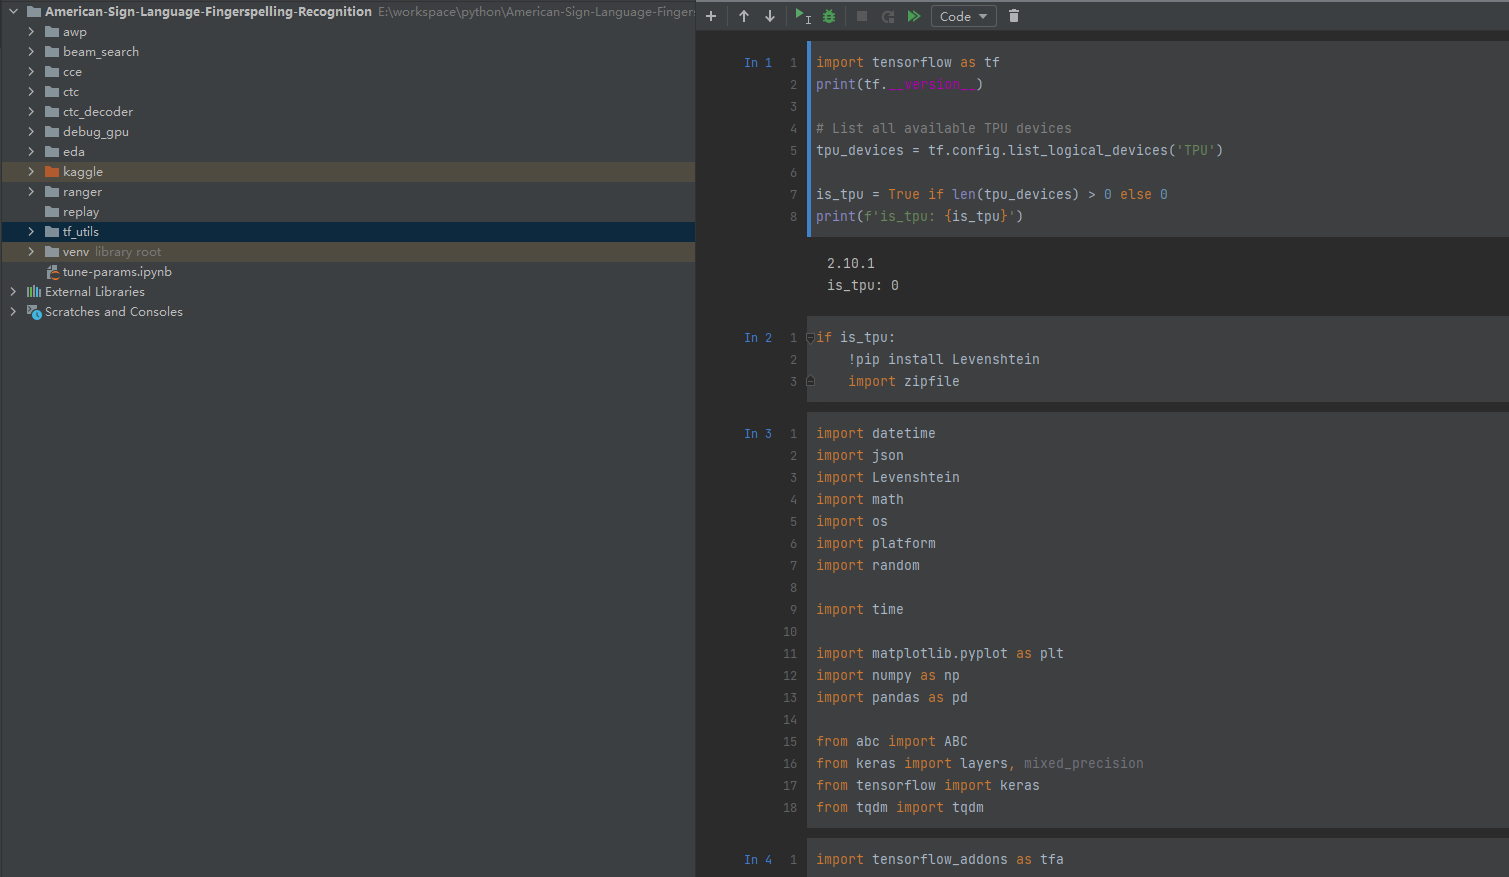This screenshot has width=1509, height=877.
Task: Select the tf_utils folder name
Action: [81, 232]
